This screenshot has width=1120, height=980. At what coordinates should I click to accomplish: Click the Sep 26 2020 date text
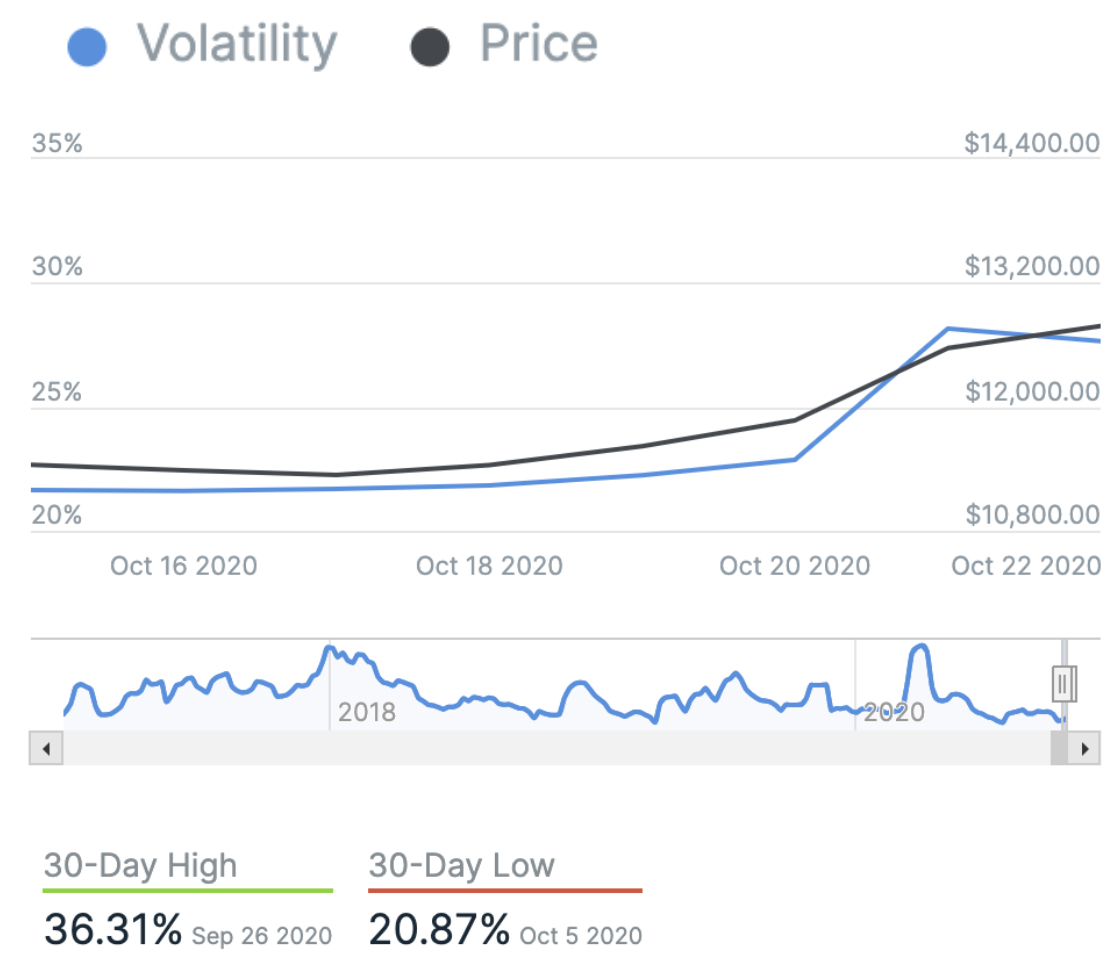click(x=262, y=936)
